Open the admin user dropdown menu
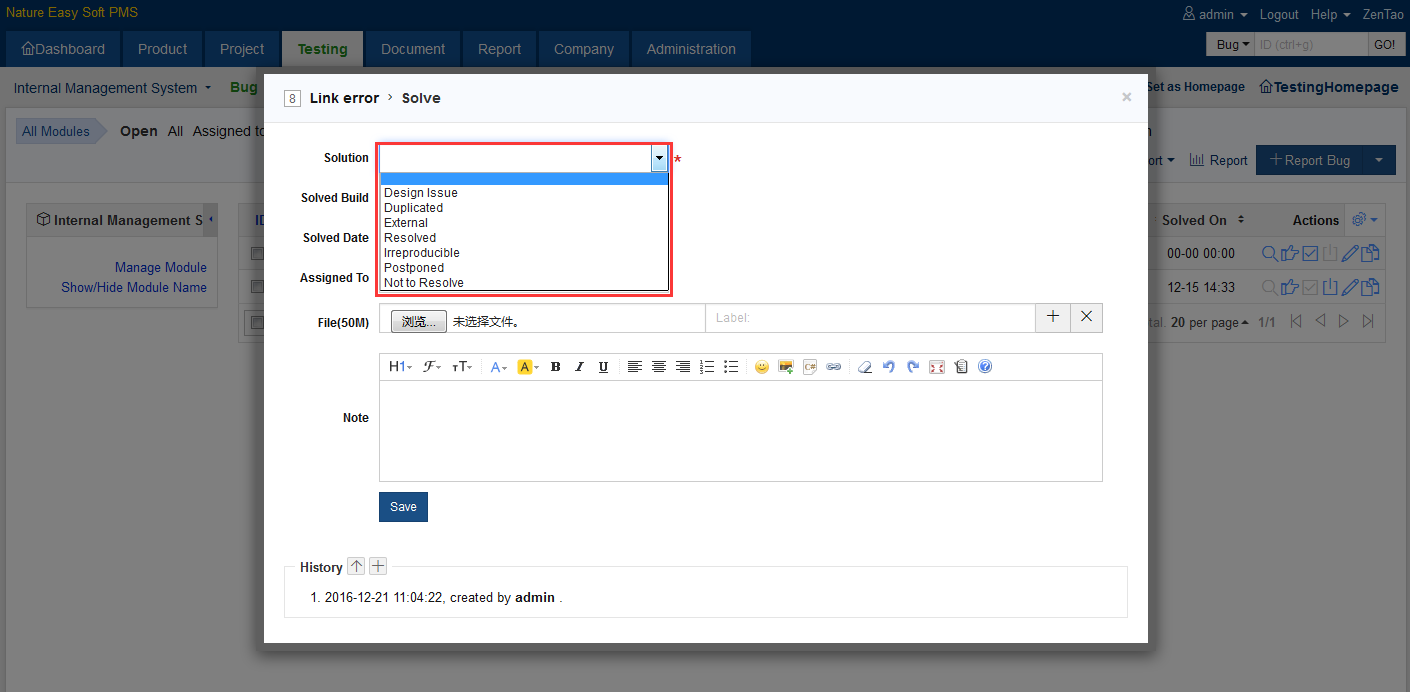Screen dimensions: 1410x692 pyautogui.click(x=1215, y=15)
